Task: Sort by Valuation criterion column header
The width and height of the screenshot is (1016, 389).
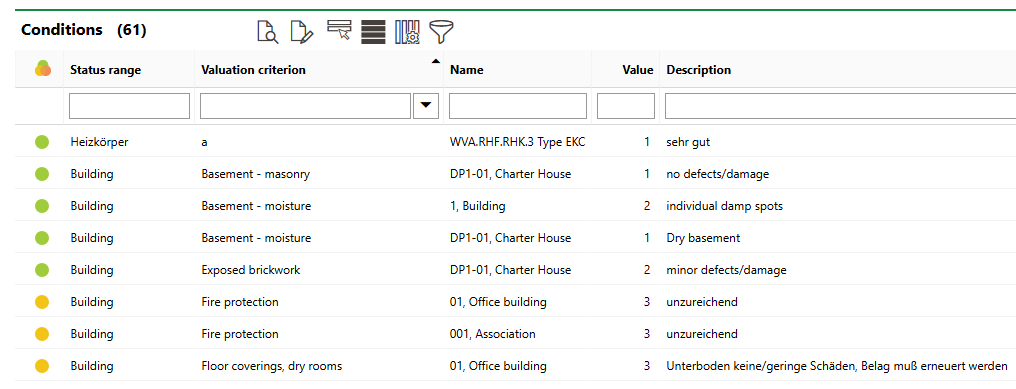Action: [253, 70]
